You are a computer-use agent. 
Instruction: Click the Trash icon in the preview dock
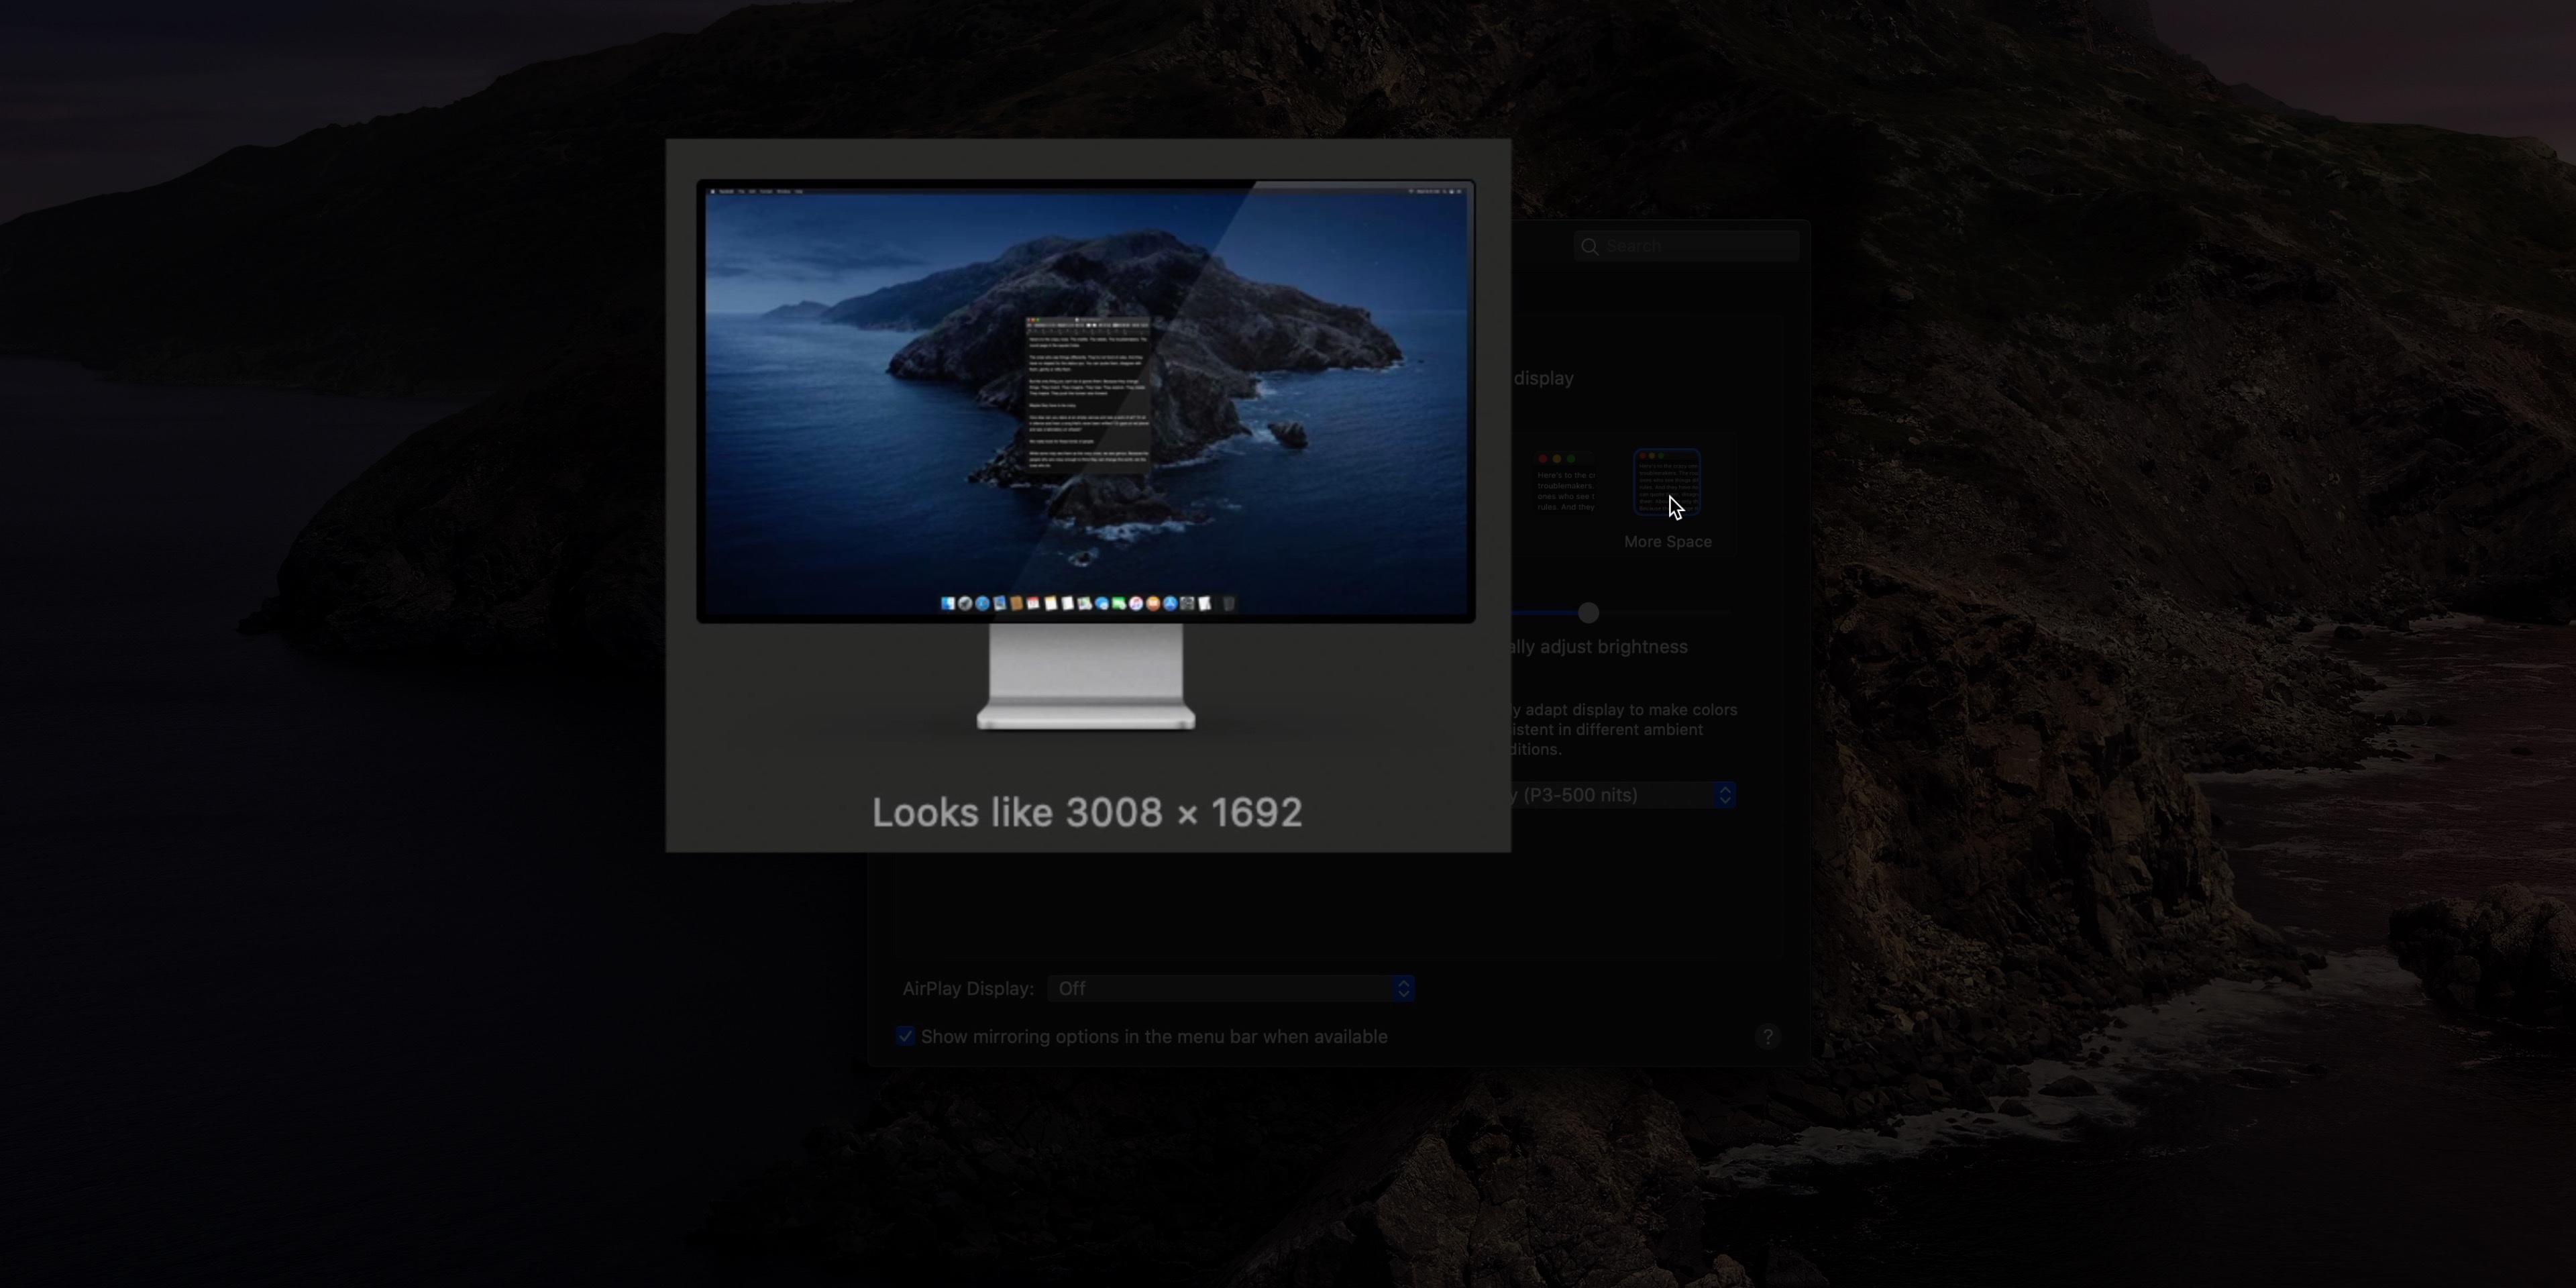[1229, 604]
